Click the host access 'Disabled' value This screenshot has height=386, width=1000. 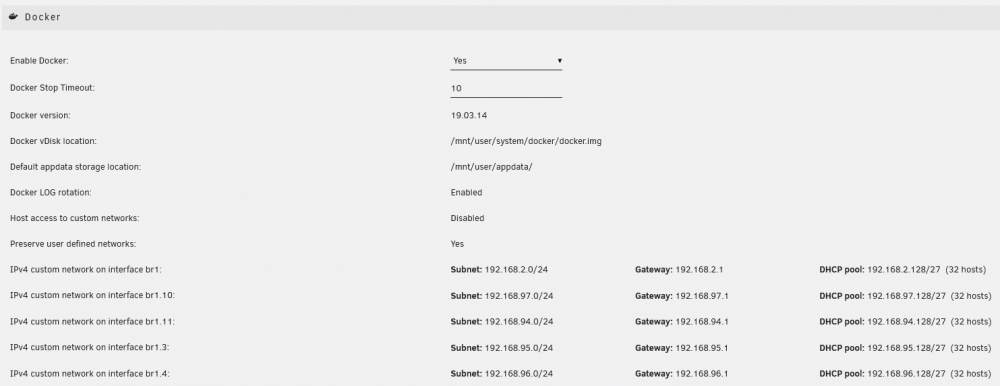[x=467, y=218]
